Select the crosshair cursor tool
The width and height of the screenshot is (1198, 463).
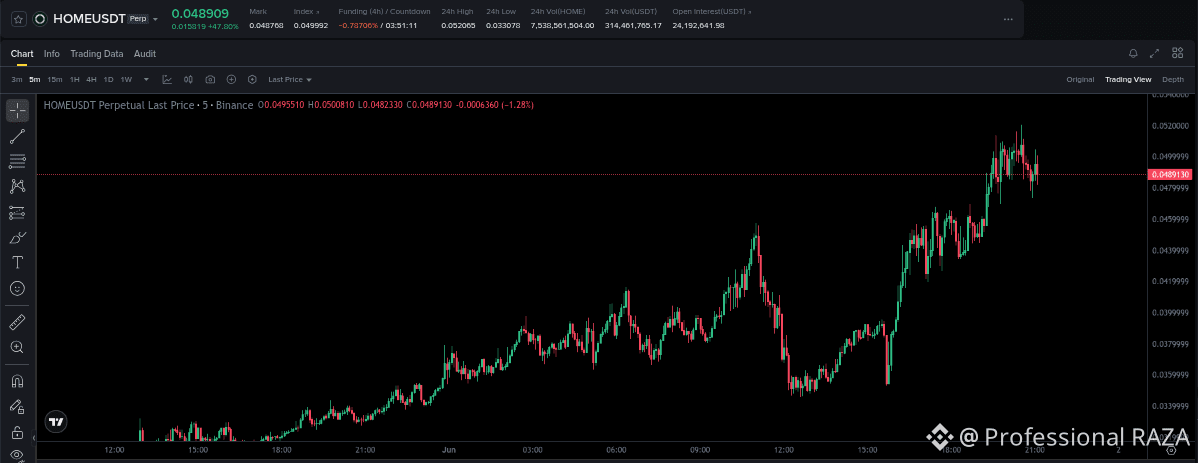[x=18, y=111]
